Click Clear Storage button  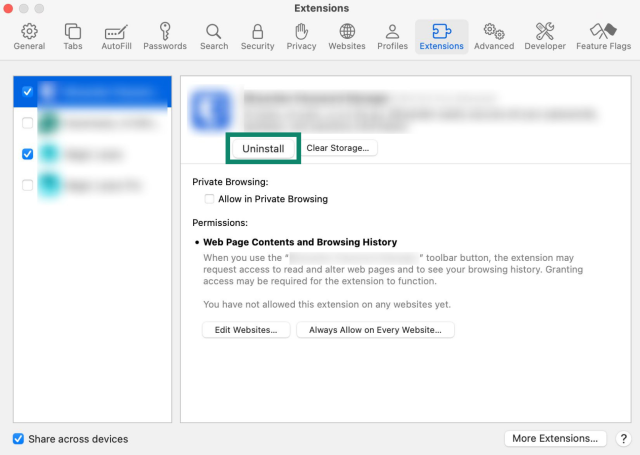coord(337,148)
